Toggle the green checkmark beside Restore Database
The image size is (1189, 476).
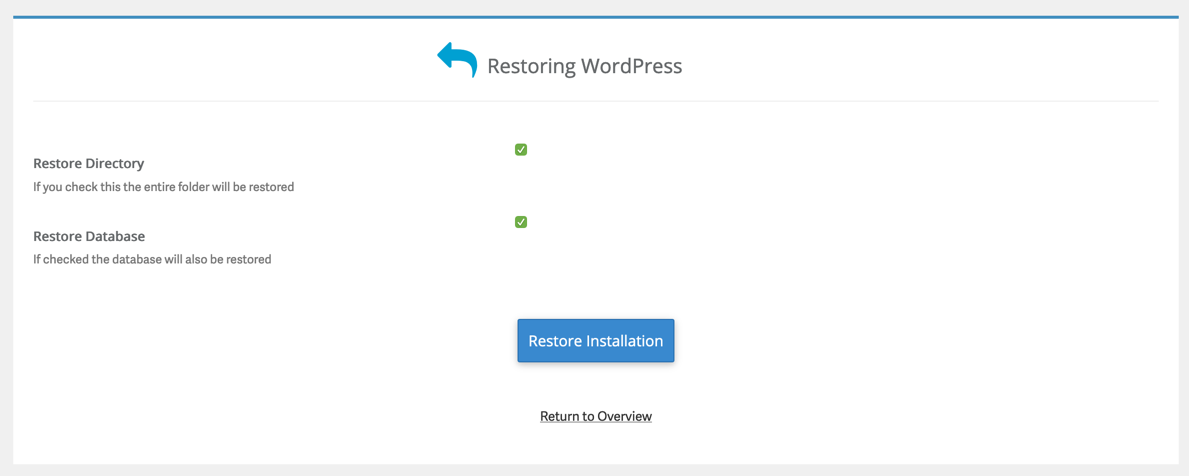tap(521, 222)
